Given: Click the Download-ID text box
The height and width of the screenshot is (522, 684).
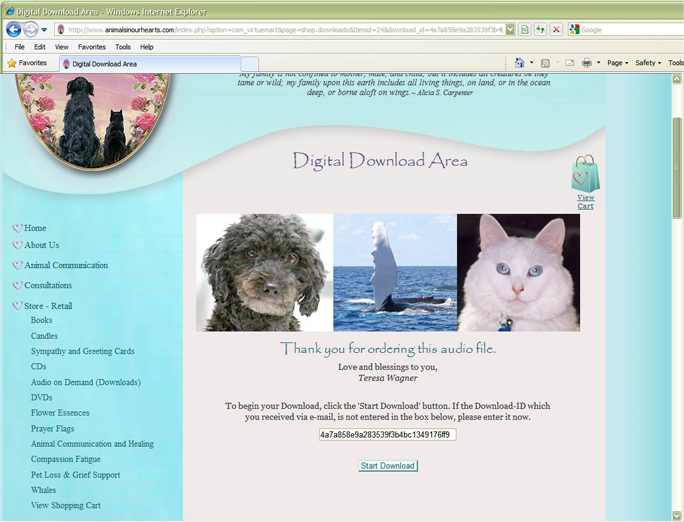Looking at the screenshot, I should point(387,435).
